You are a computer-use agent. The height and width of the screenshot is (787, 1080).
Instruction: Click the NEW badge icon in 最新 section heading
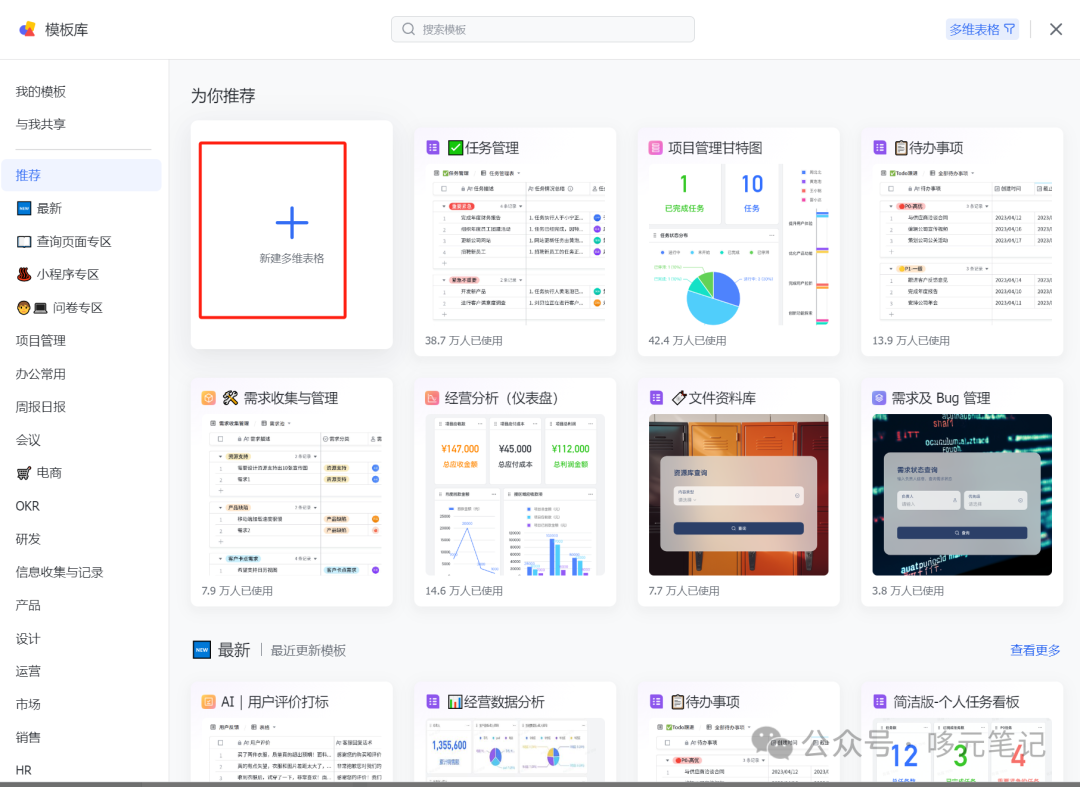coord(202,649)
